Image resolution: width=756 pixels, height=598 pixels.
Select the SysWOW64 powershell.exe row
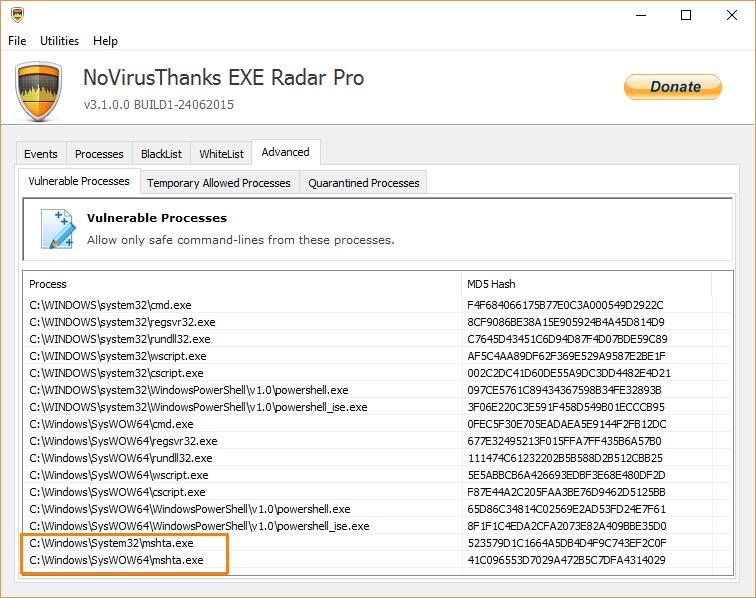(378, 509)
